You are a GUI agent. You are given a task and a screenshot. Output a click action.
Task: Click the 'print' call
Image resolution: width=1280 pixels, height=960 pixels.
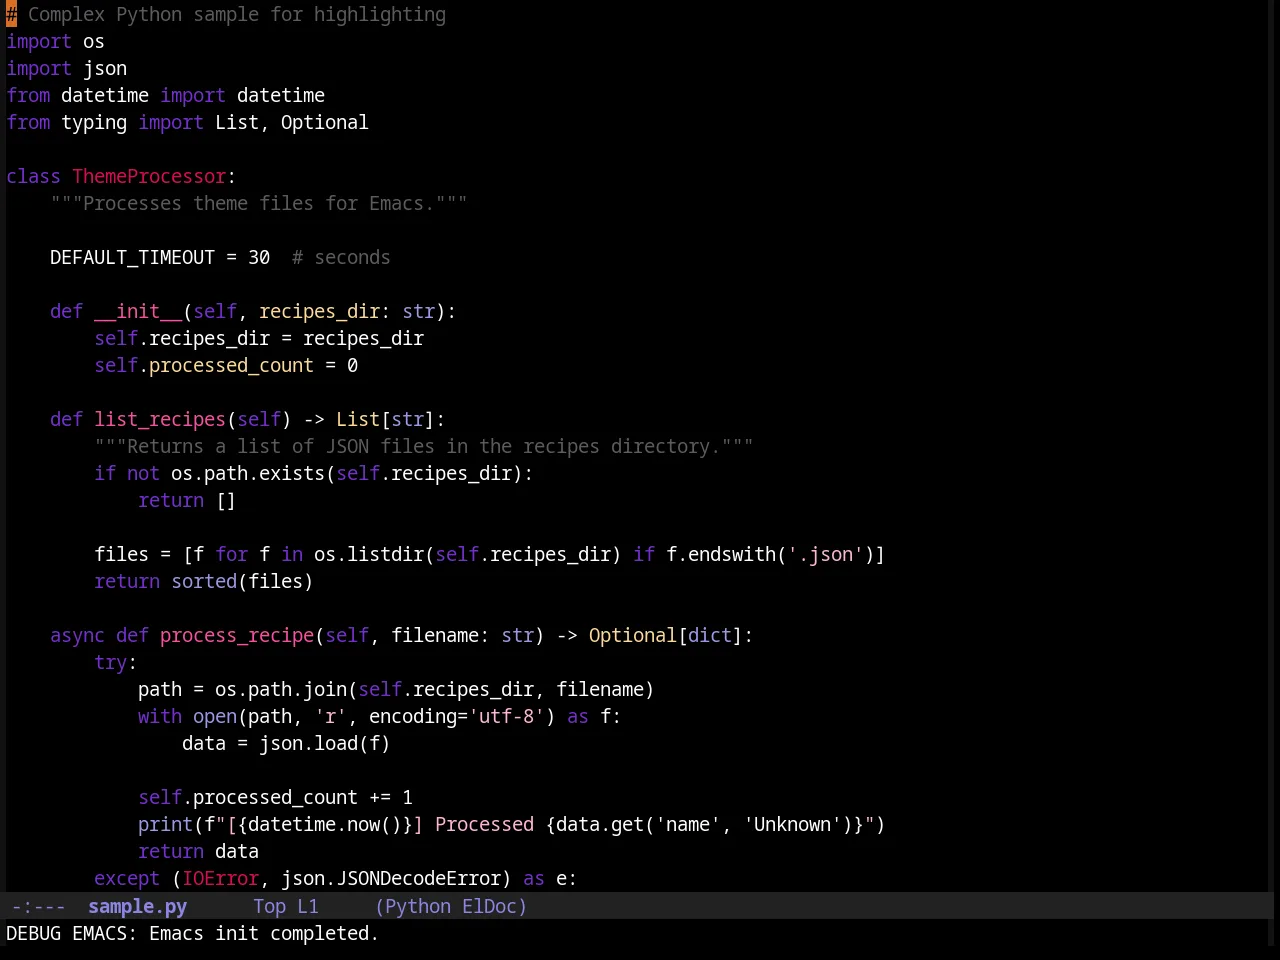(x=165, y=824)
